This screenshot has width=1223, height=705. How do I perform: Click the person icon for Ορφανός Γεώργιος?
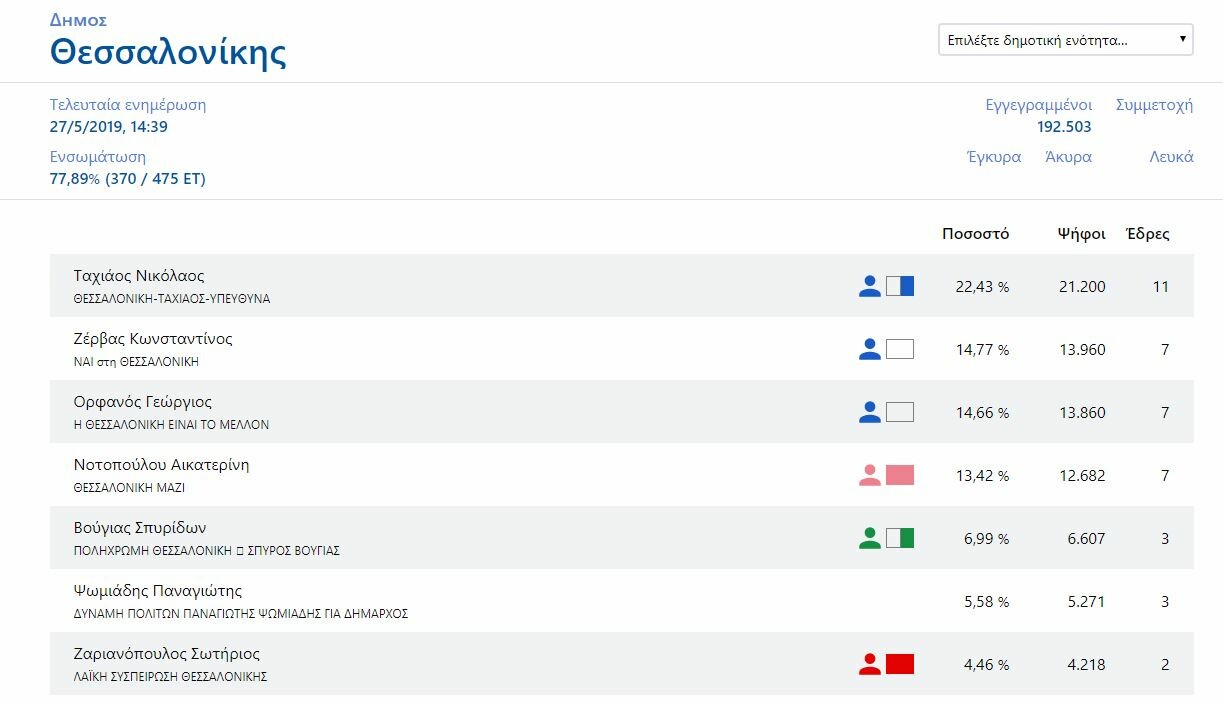coord(870,412)
